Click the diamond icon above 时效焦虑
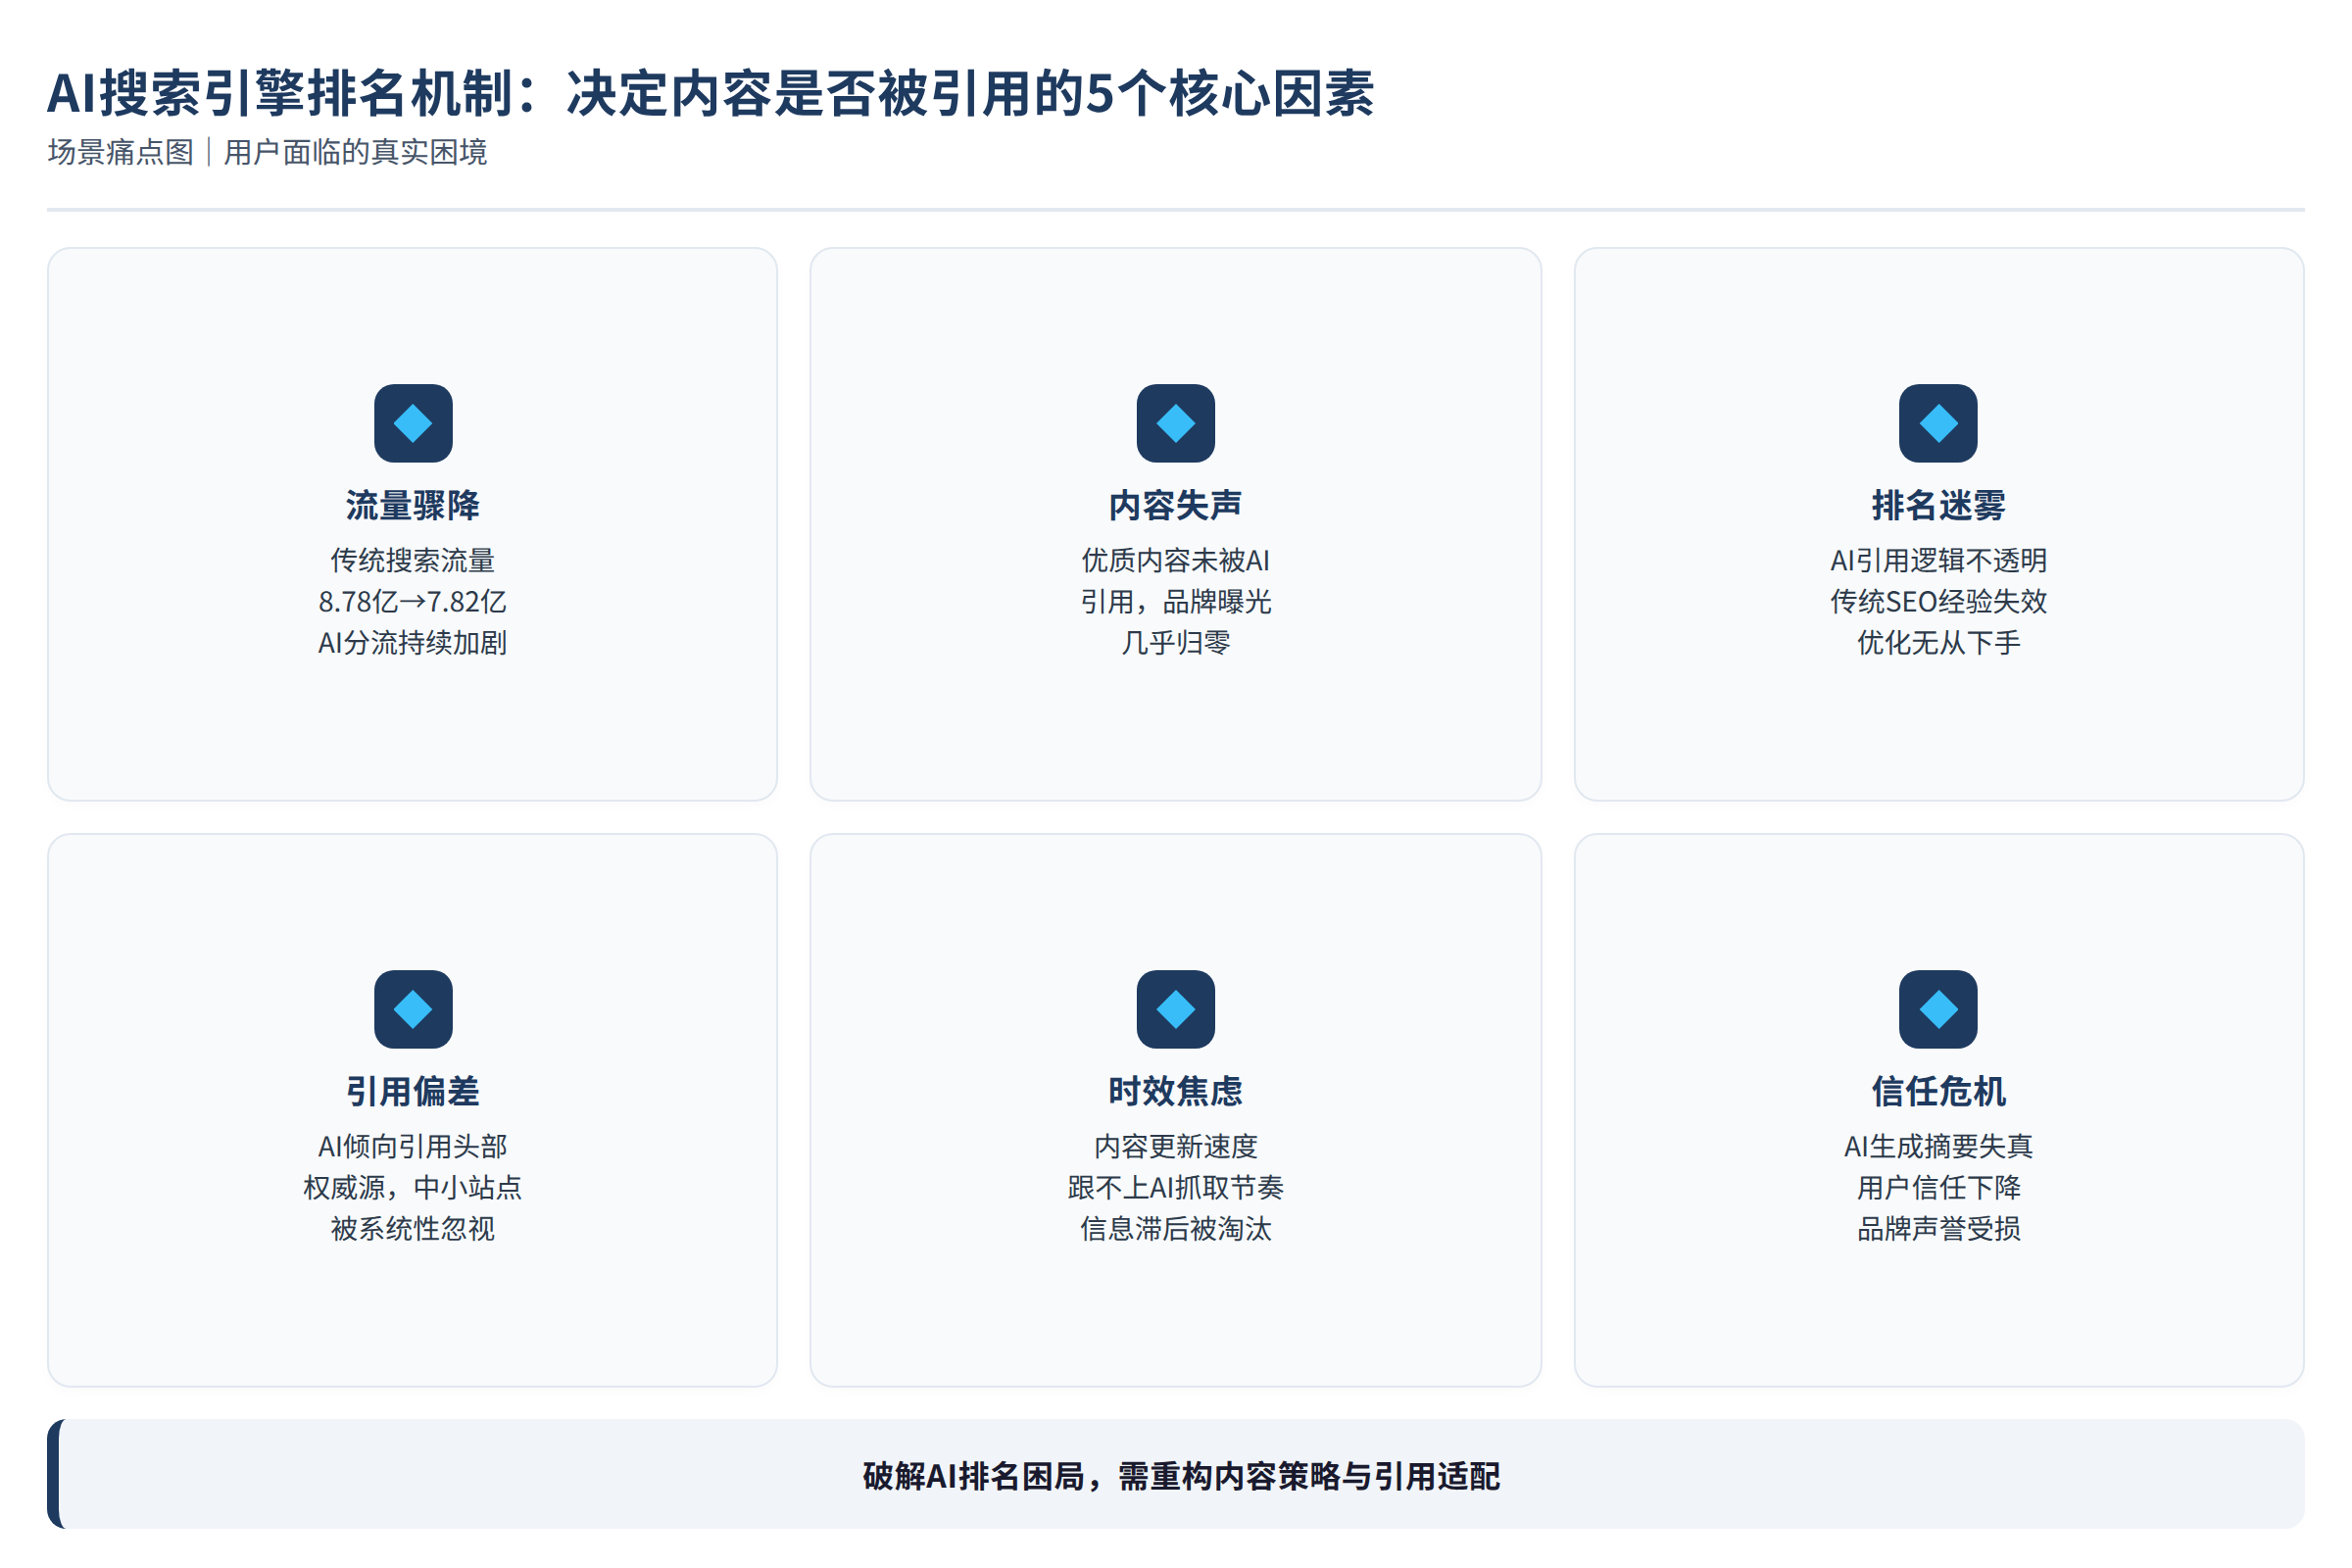2352x1568 pixels. point(1176,1009)
